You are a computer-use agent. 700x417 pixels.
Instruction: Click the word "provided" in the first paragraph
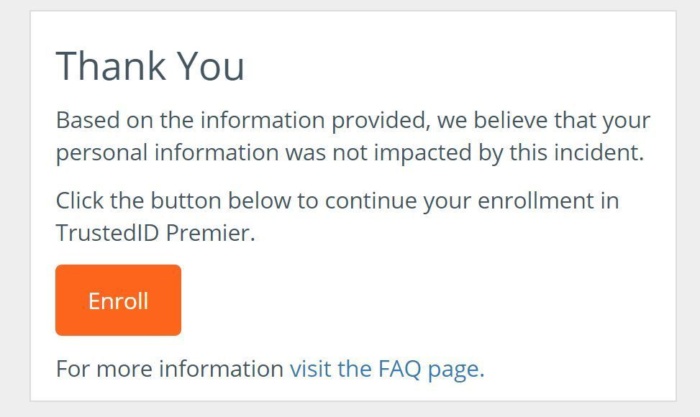381,121
